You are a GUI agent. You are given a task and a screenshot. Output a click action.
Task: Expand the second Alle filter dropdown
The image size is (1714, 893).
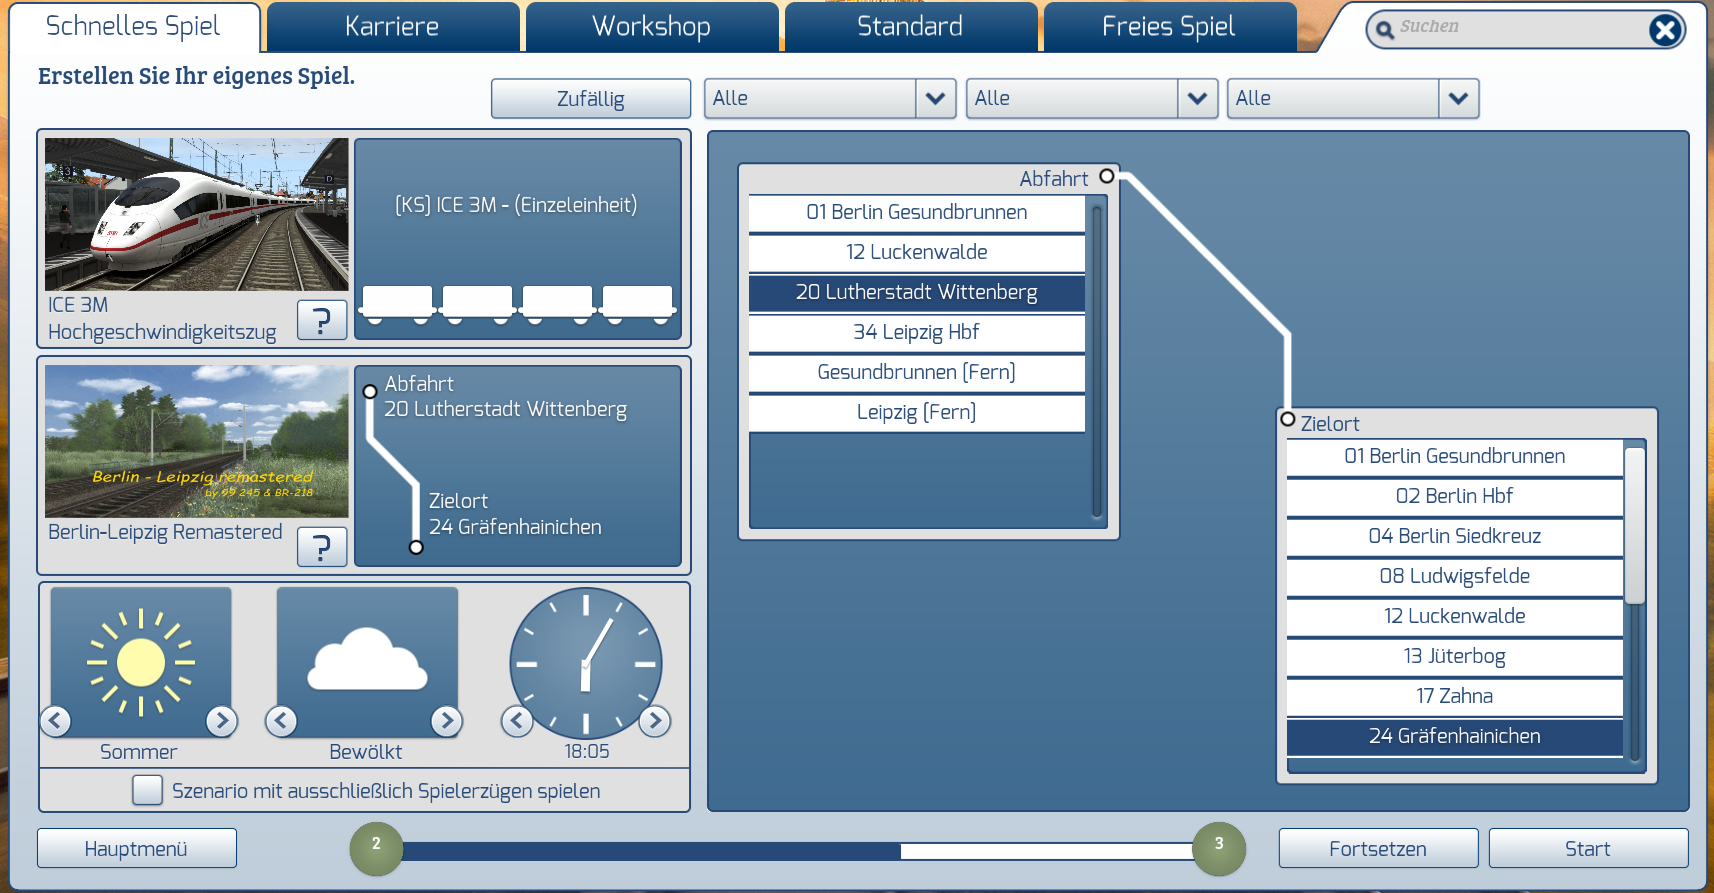click(1197, 98)
